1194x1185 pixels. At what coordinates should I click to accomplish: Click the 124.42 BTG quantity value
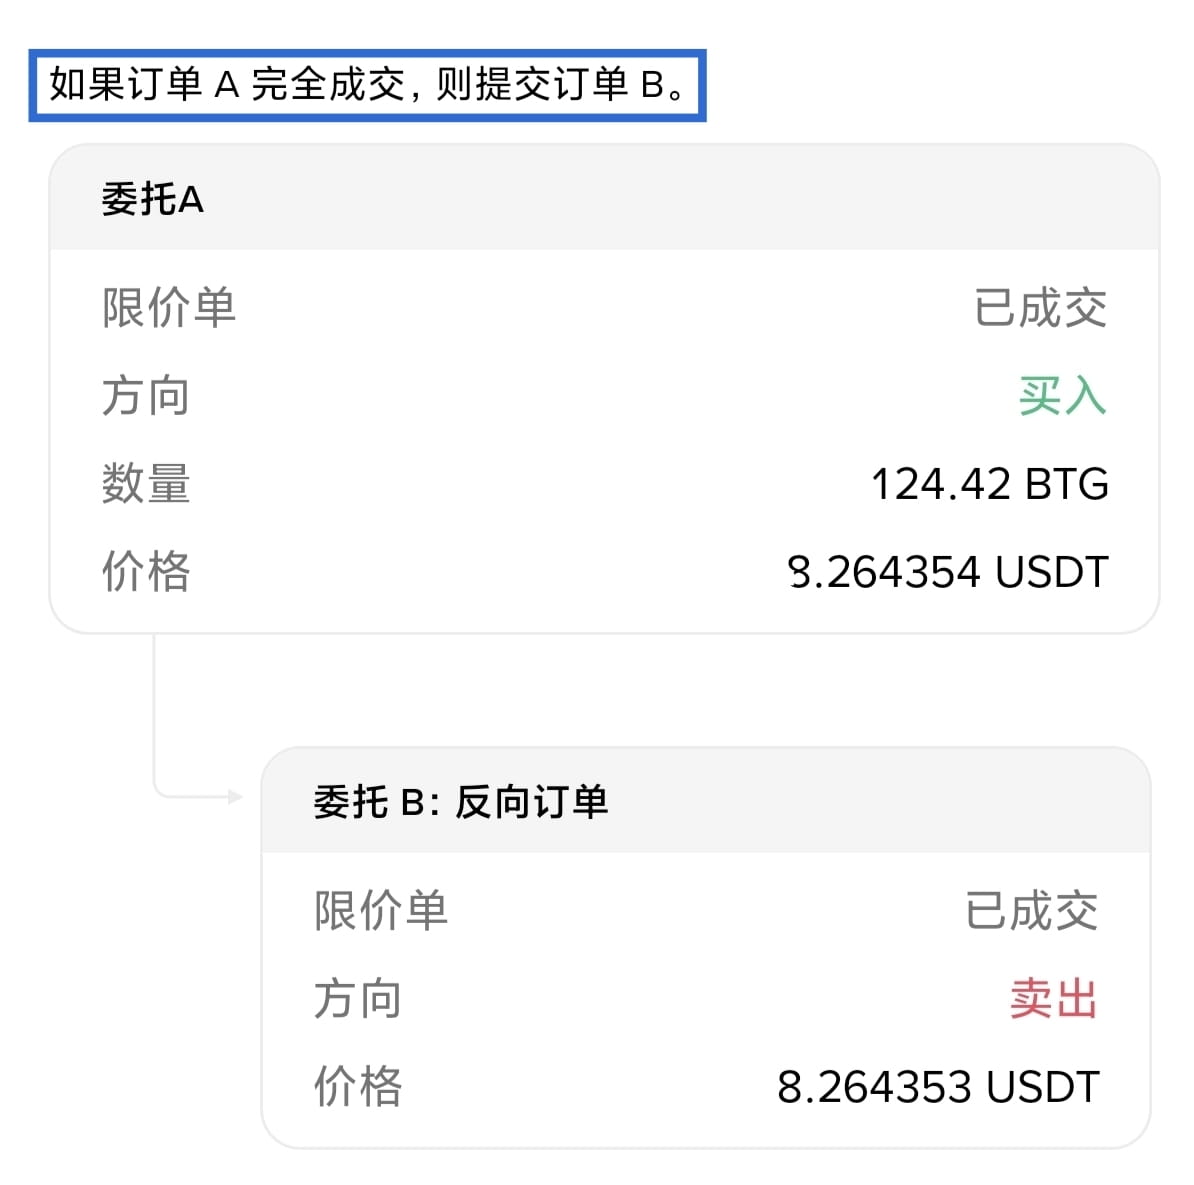click(989, 485)
